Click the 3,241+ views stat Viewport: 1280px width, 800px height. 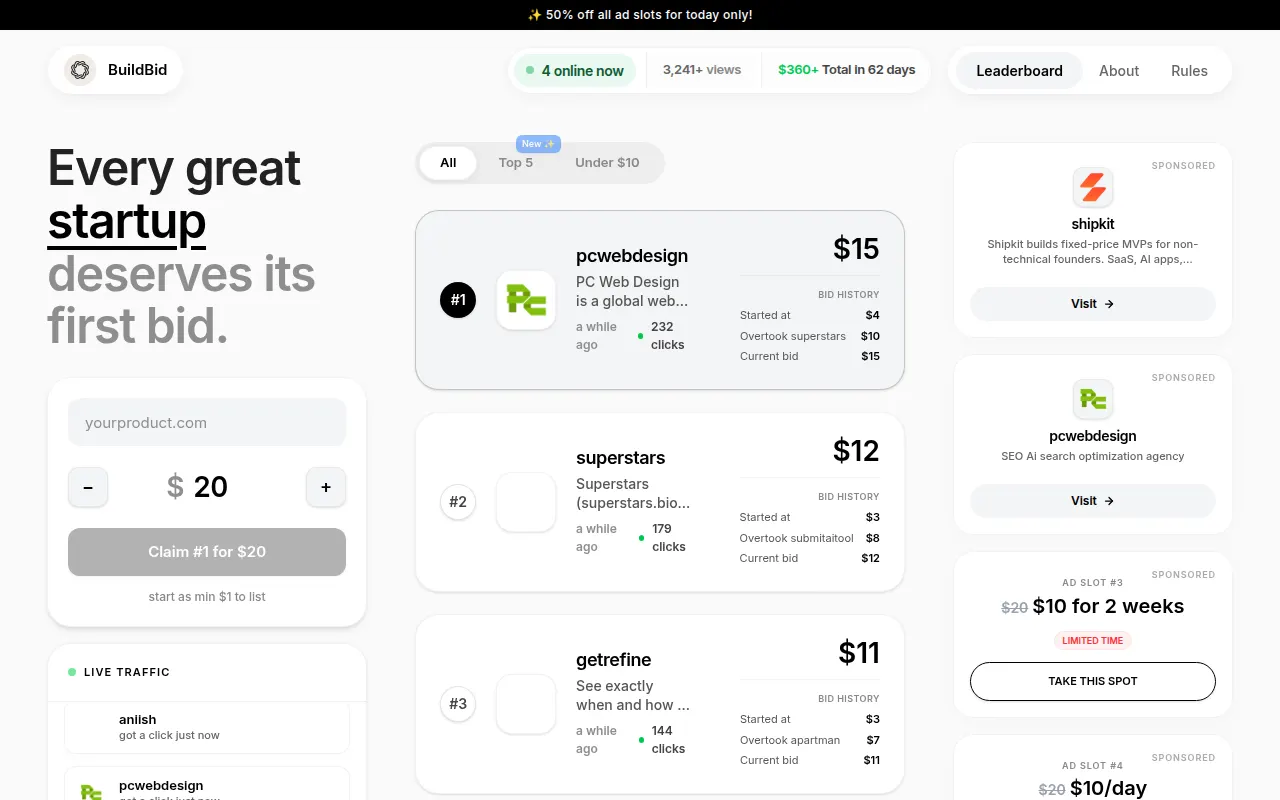coord(702,70)
